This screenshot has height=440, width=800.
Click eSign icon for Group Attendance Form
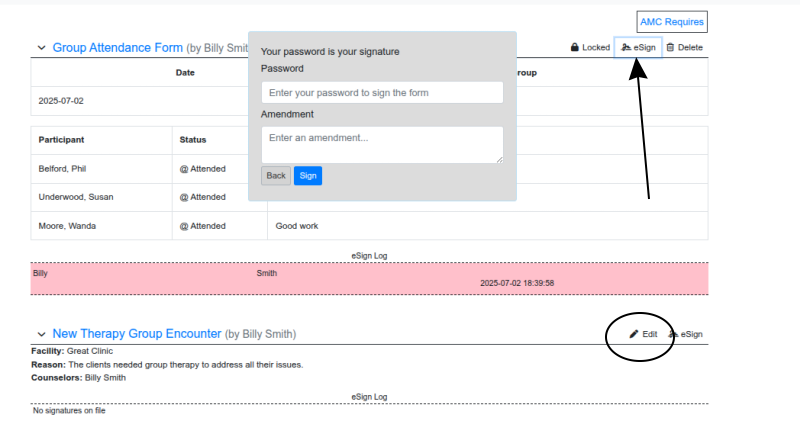[x=626, y=47]
